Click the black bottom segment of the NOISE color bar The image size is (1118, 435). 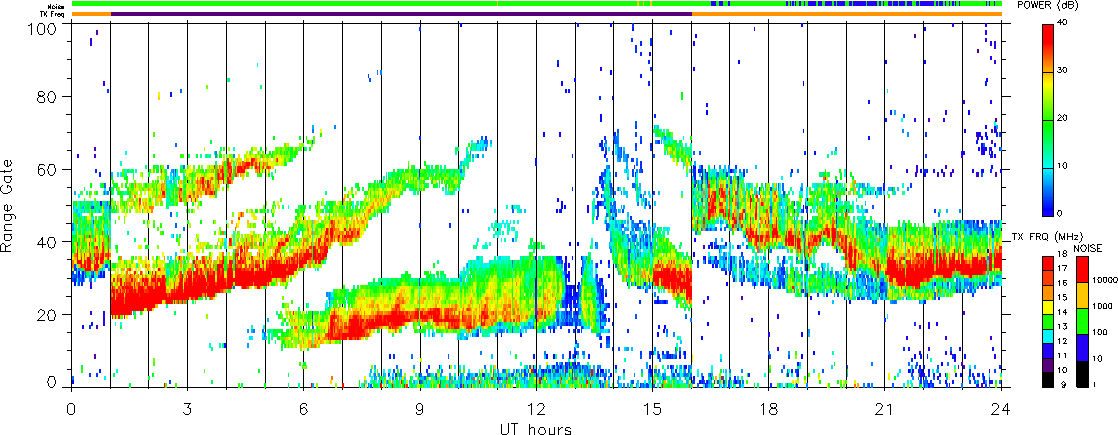coord(1082,374)
